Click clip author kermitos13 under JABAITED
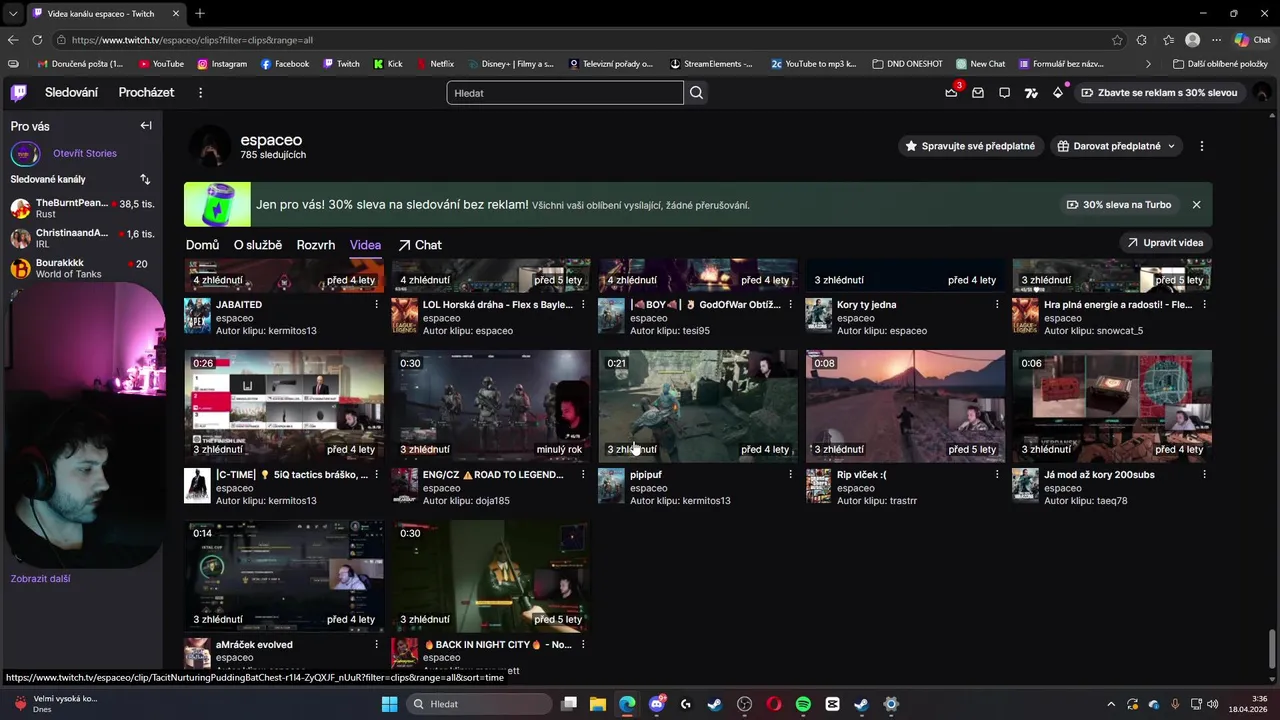Image resolution: width=1280 pixels, height=720 pixels. tap(293, 330)
